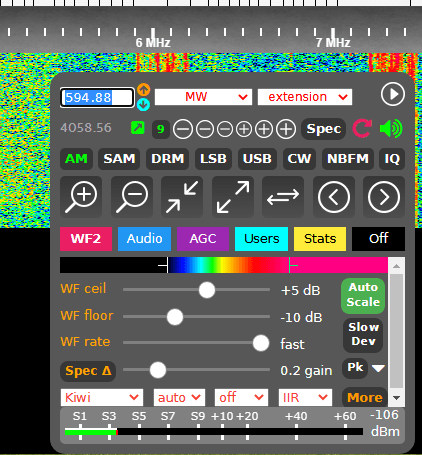Click the max out expand arrows icon

tap(233, 197)
